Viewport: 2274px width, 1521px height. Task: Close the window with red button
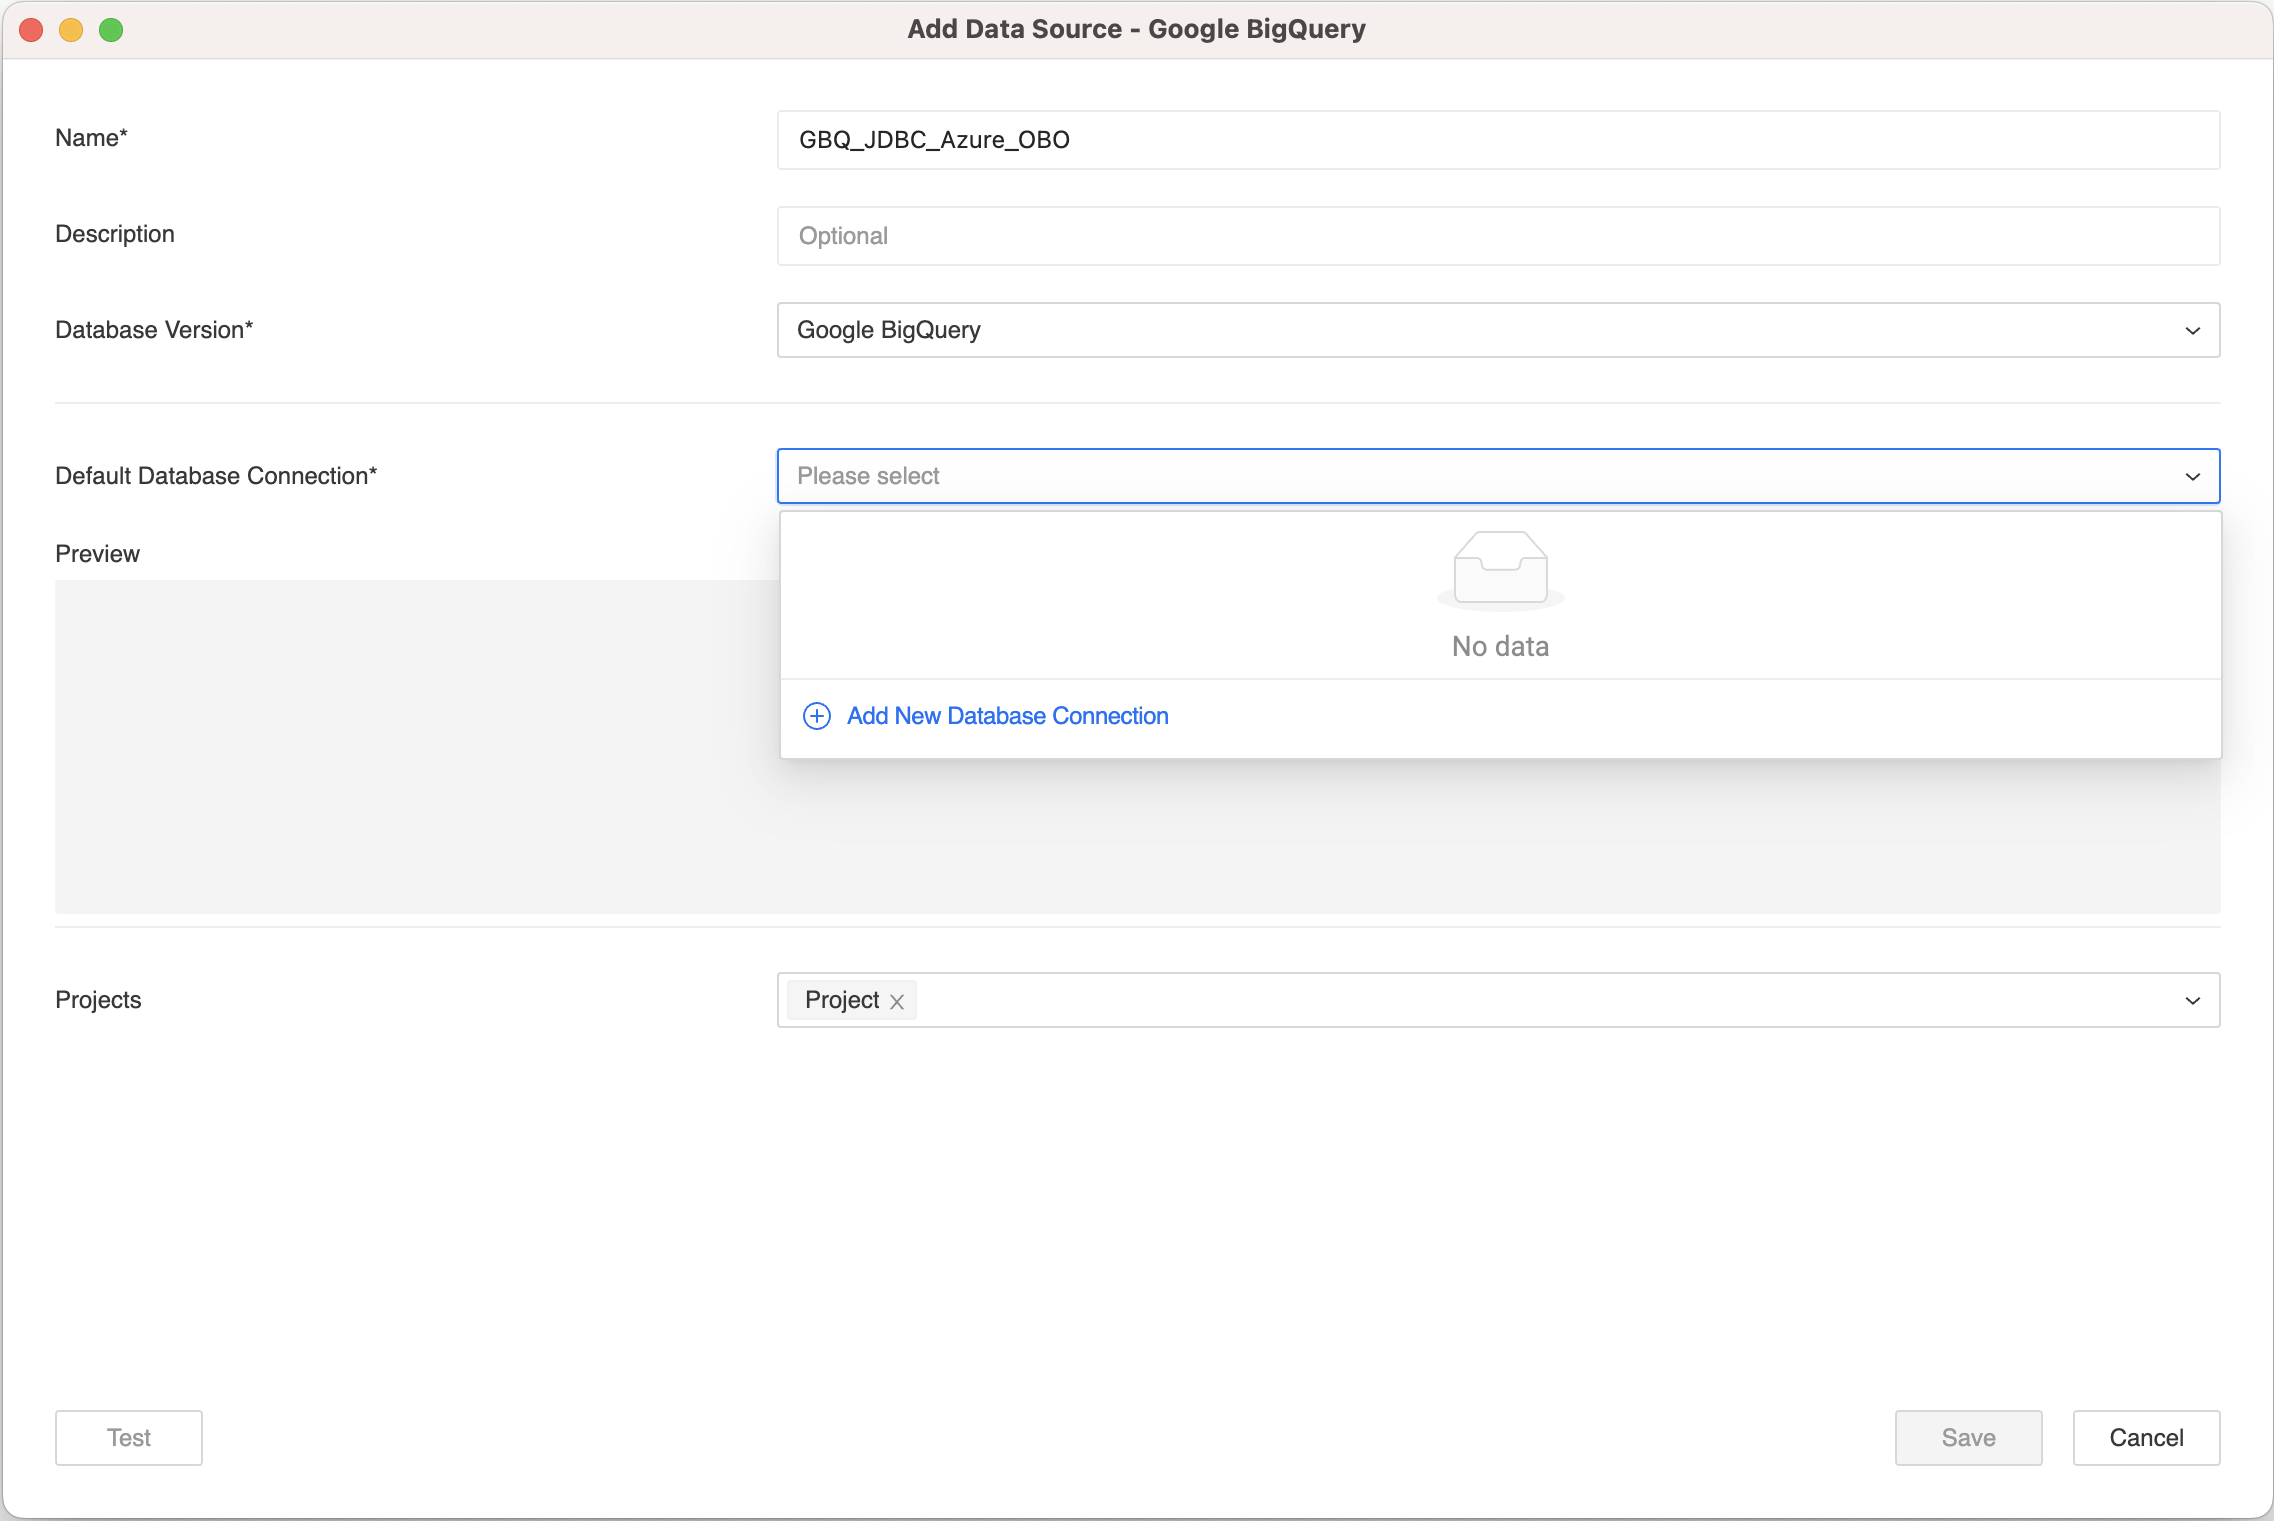tap(31, 30)
